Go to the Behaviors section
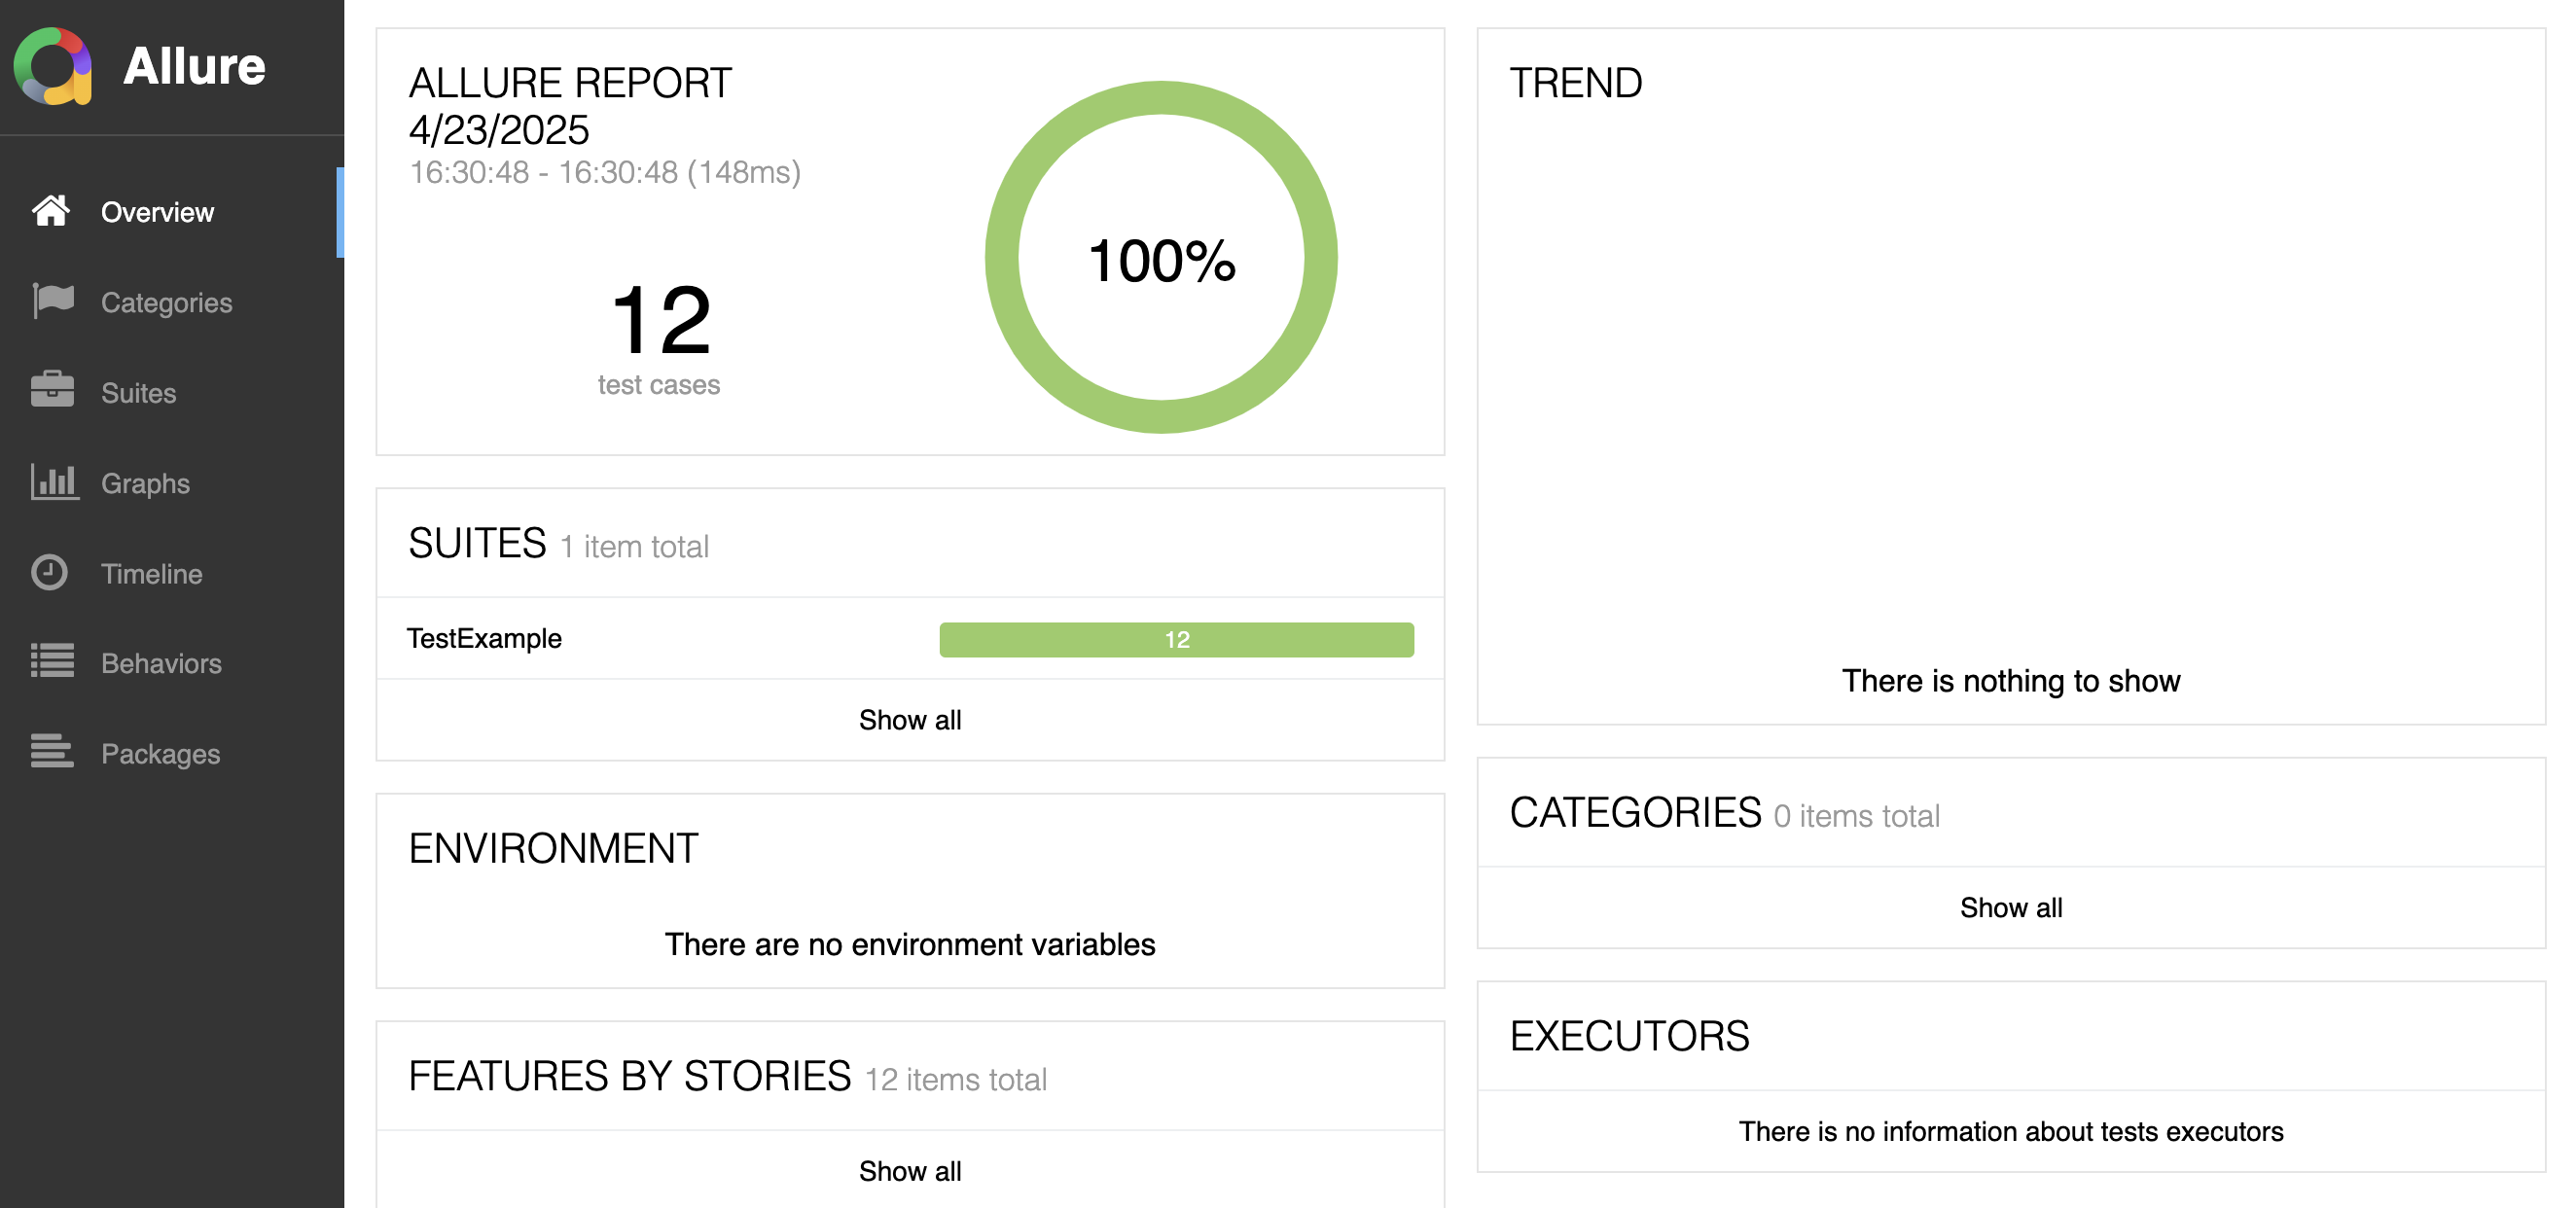The height and width of the screenshot is (1208, 2576). click(x=161, y=663)
